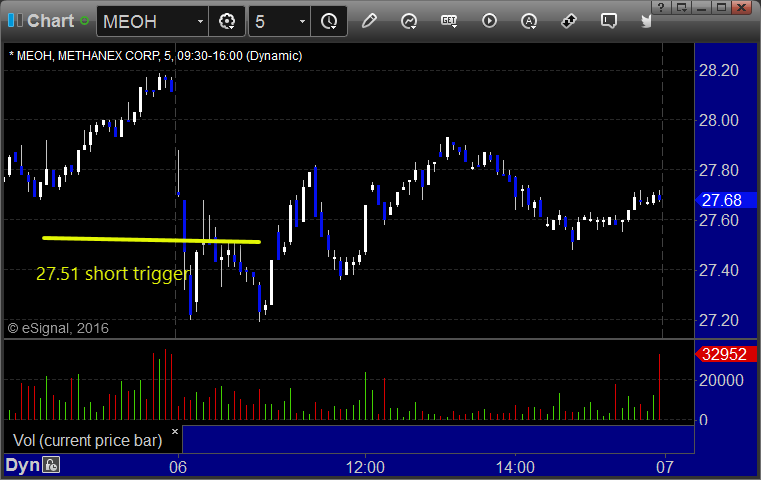This screenshot has width=761, height=480.
Task: Open the symbol dropdown arrow next to MEOH
Action: [200, 21]
